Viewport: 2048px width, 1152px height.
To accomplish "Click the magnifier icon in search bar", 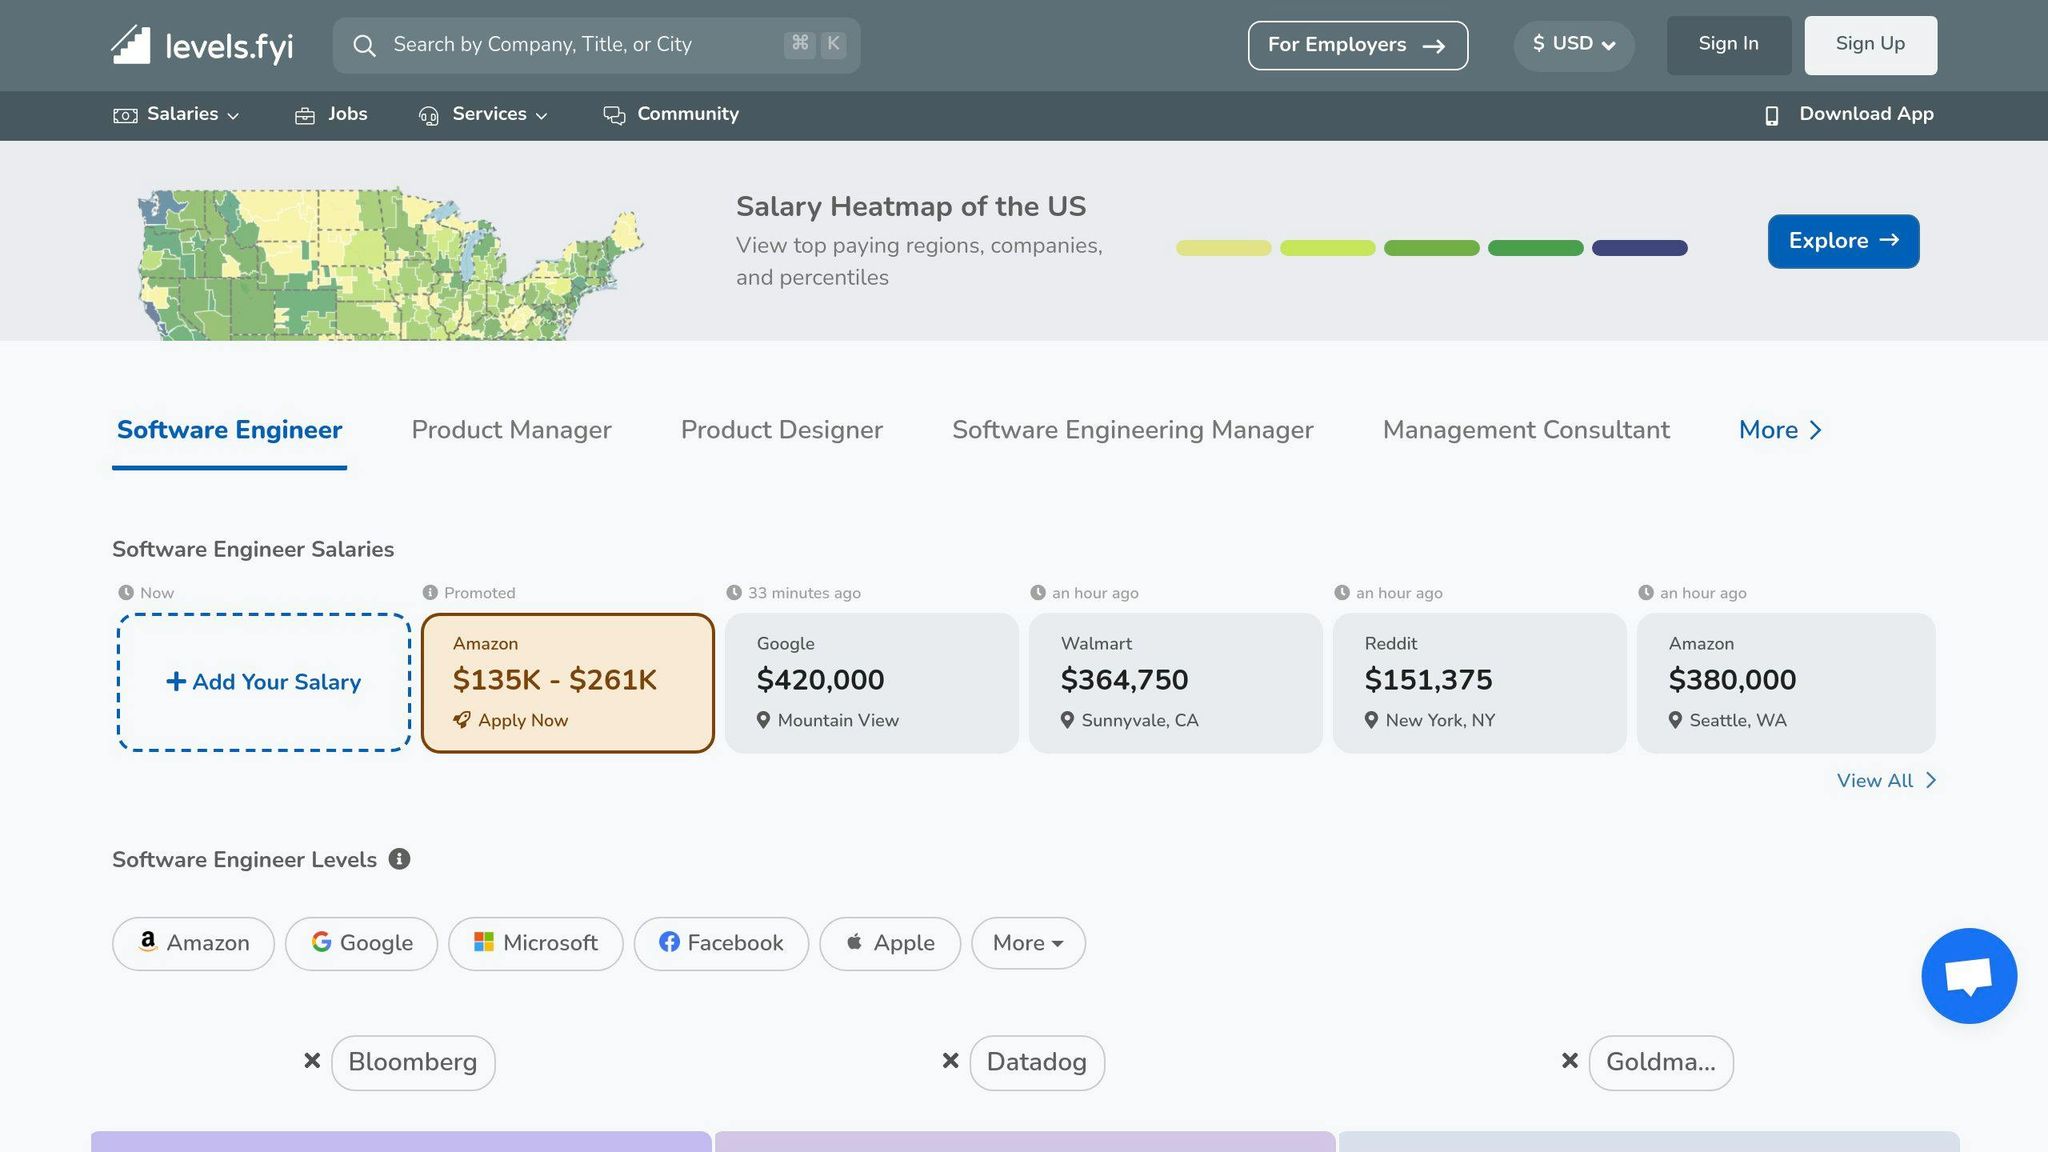I will click(365, 45).
